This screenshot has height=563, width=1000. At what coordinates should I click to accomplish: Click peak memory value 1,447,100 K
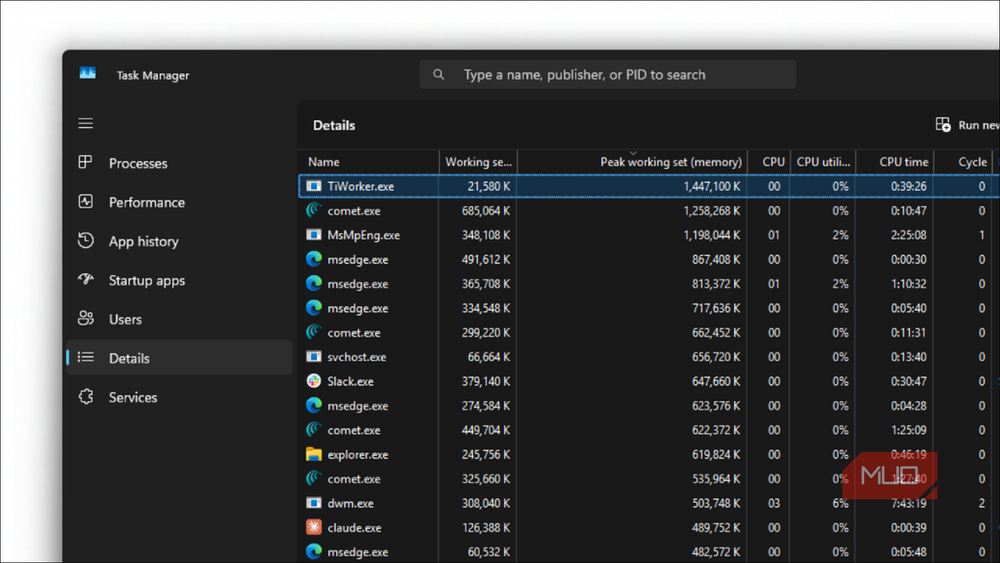click(712, 186)
